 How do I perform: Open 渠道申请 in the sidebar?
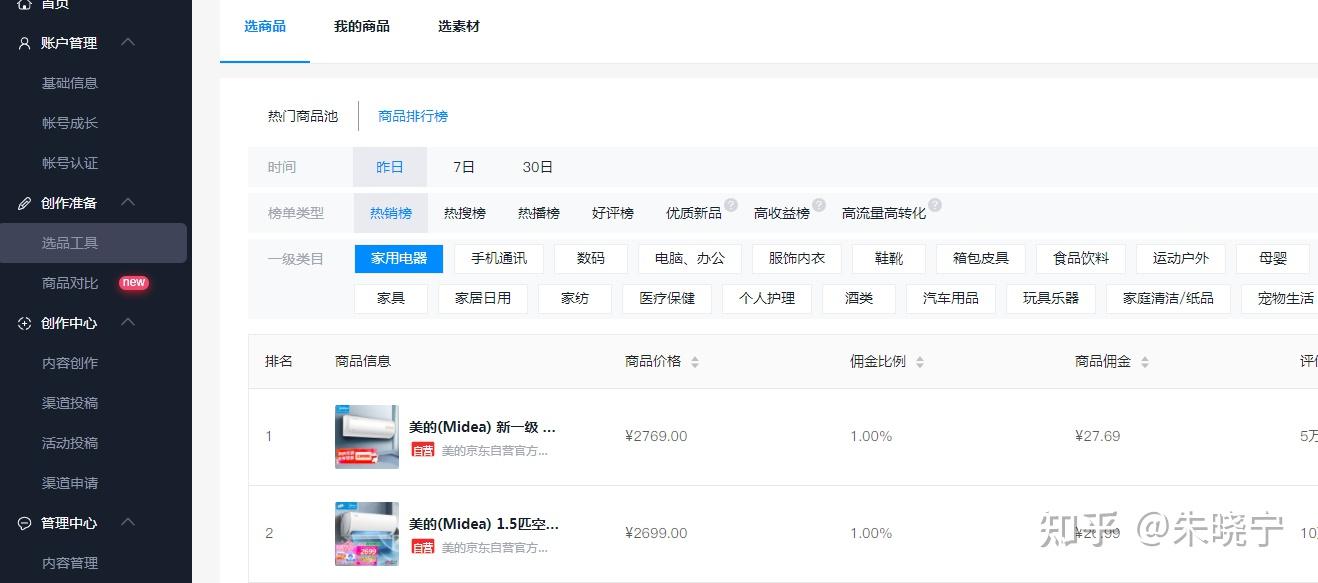70,483
